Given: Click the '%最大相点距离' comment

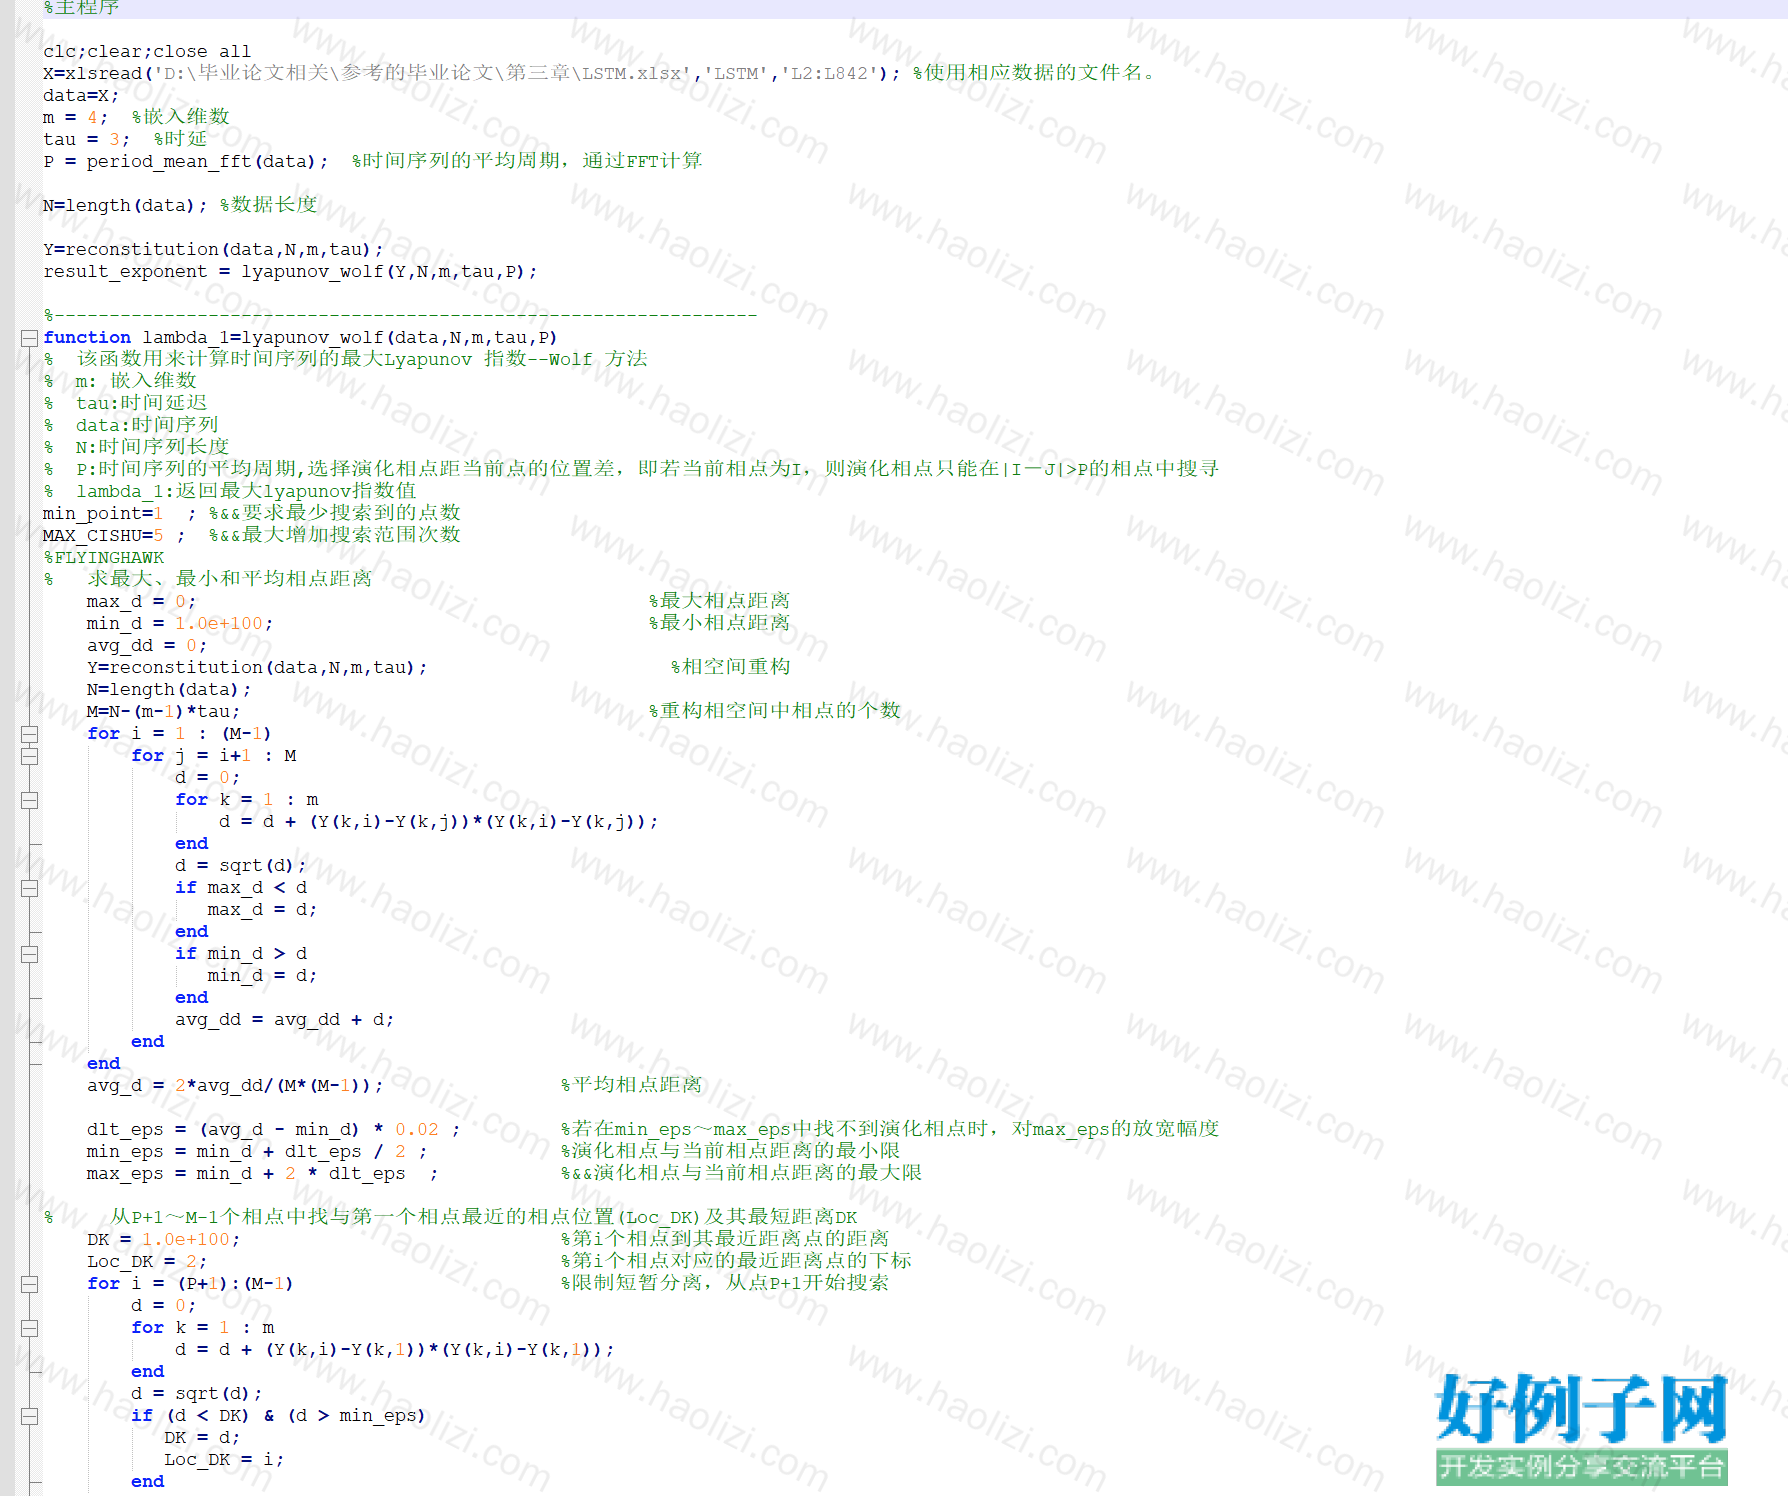Looking at the screenshot, I should coord(719,601).
